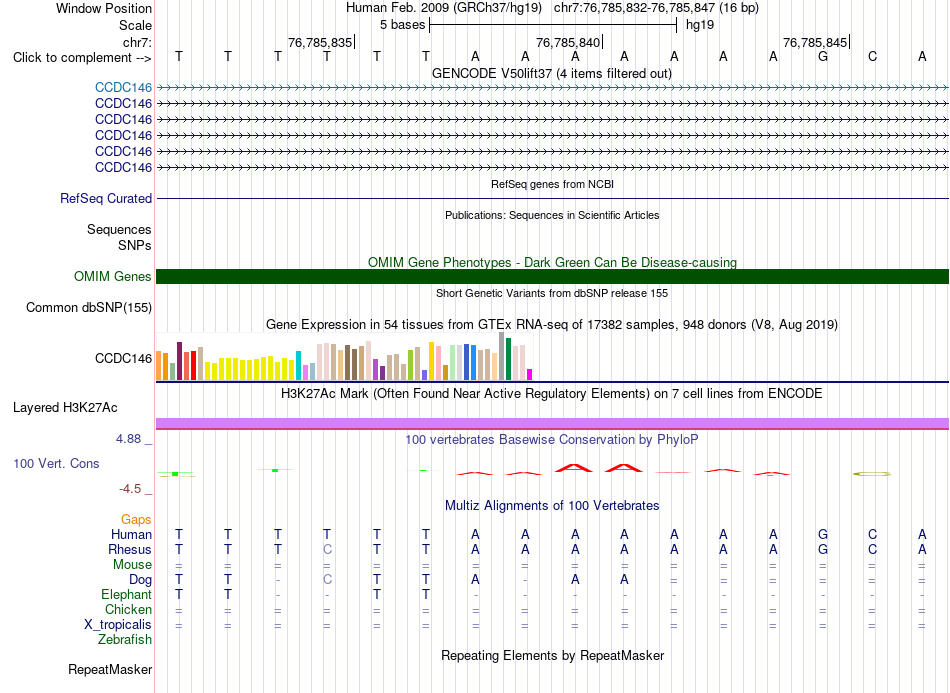The image size is (950, 693).
Task: Open the GTEx Gene Expression track title
Action: [552, 324]
